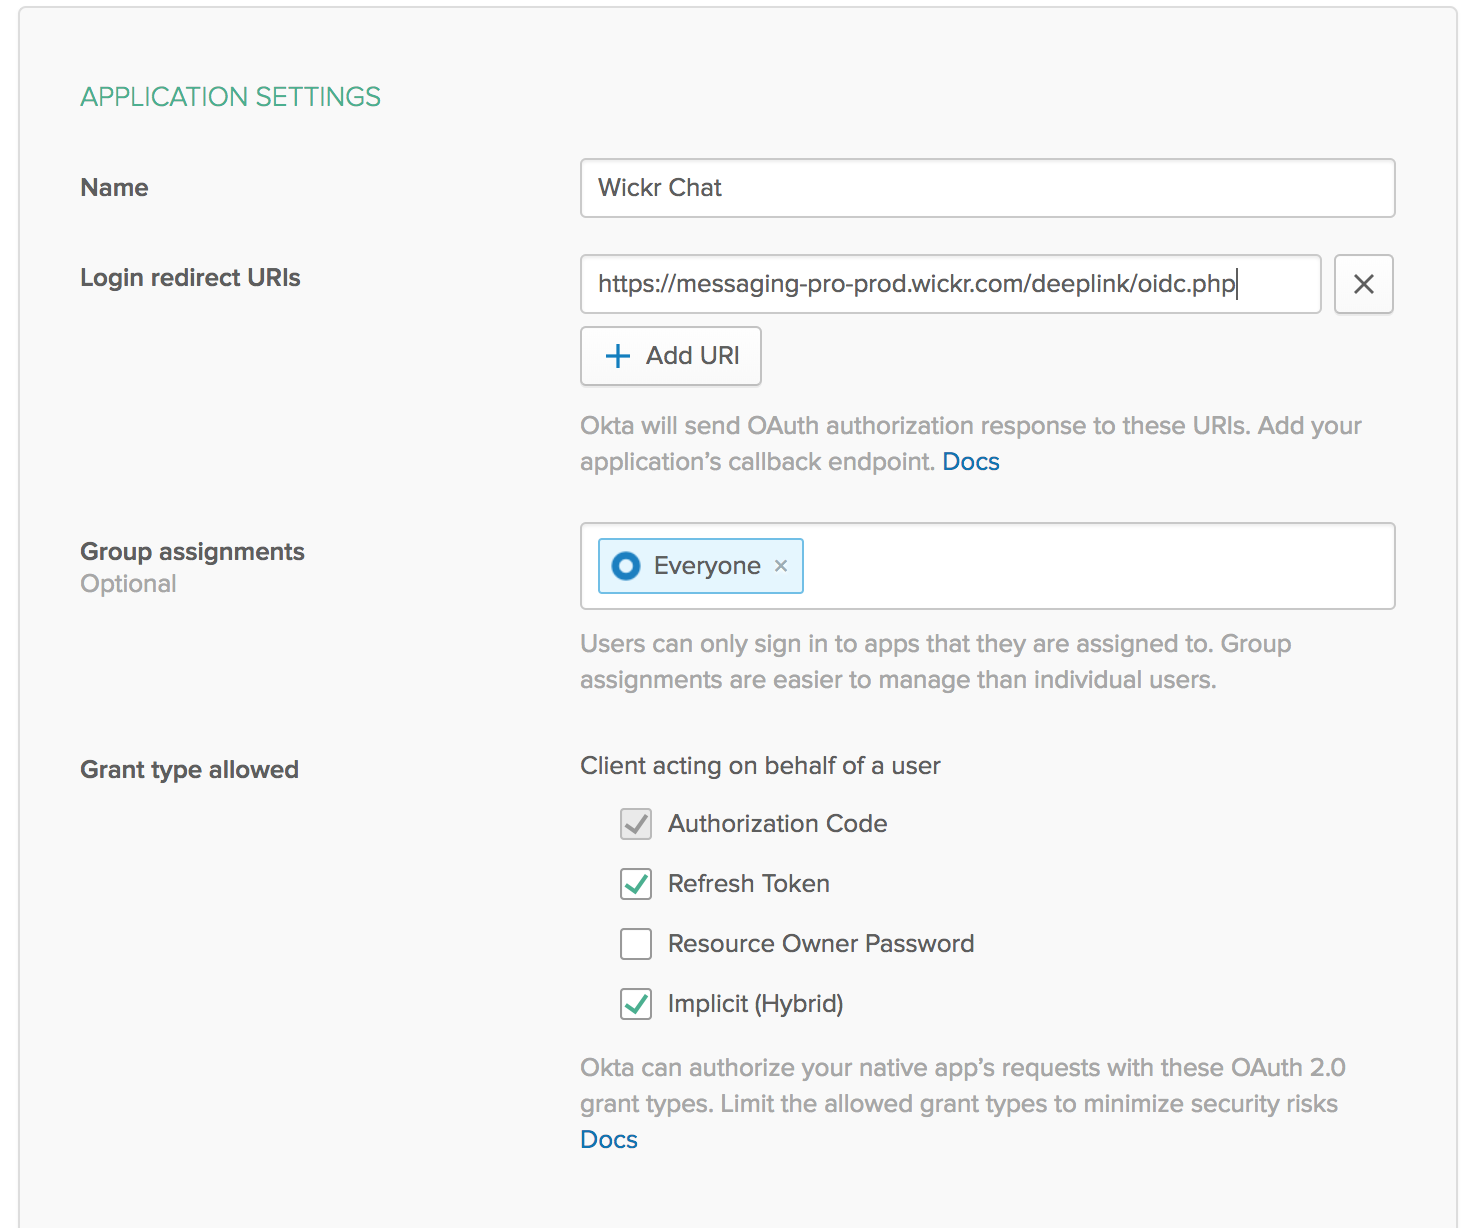The height and width of the screenshot is (1228, 1468).
Task: Click the APPLICATION SETTINGS heading
Action: pyautogui.click(x=231, y=97)
